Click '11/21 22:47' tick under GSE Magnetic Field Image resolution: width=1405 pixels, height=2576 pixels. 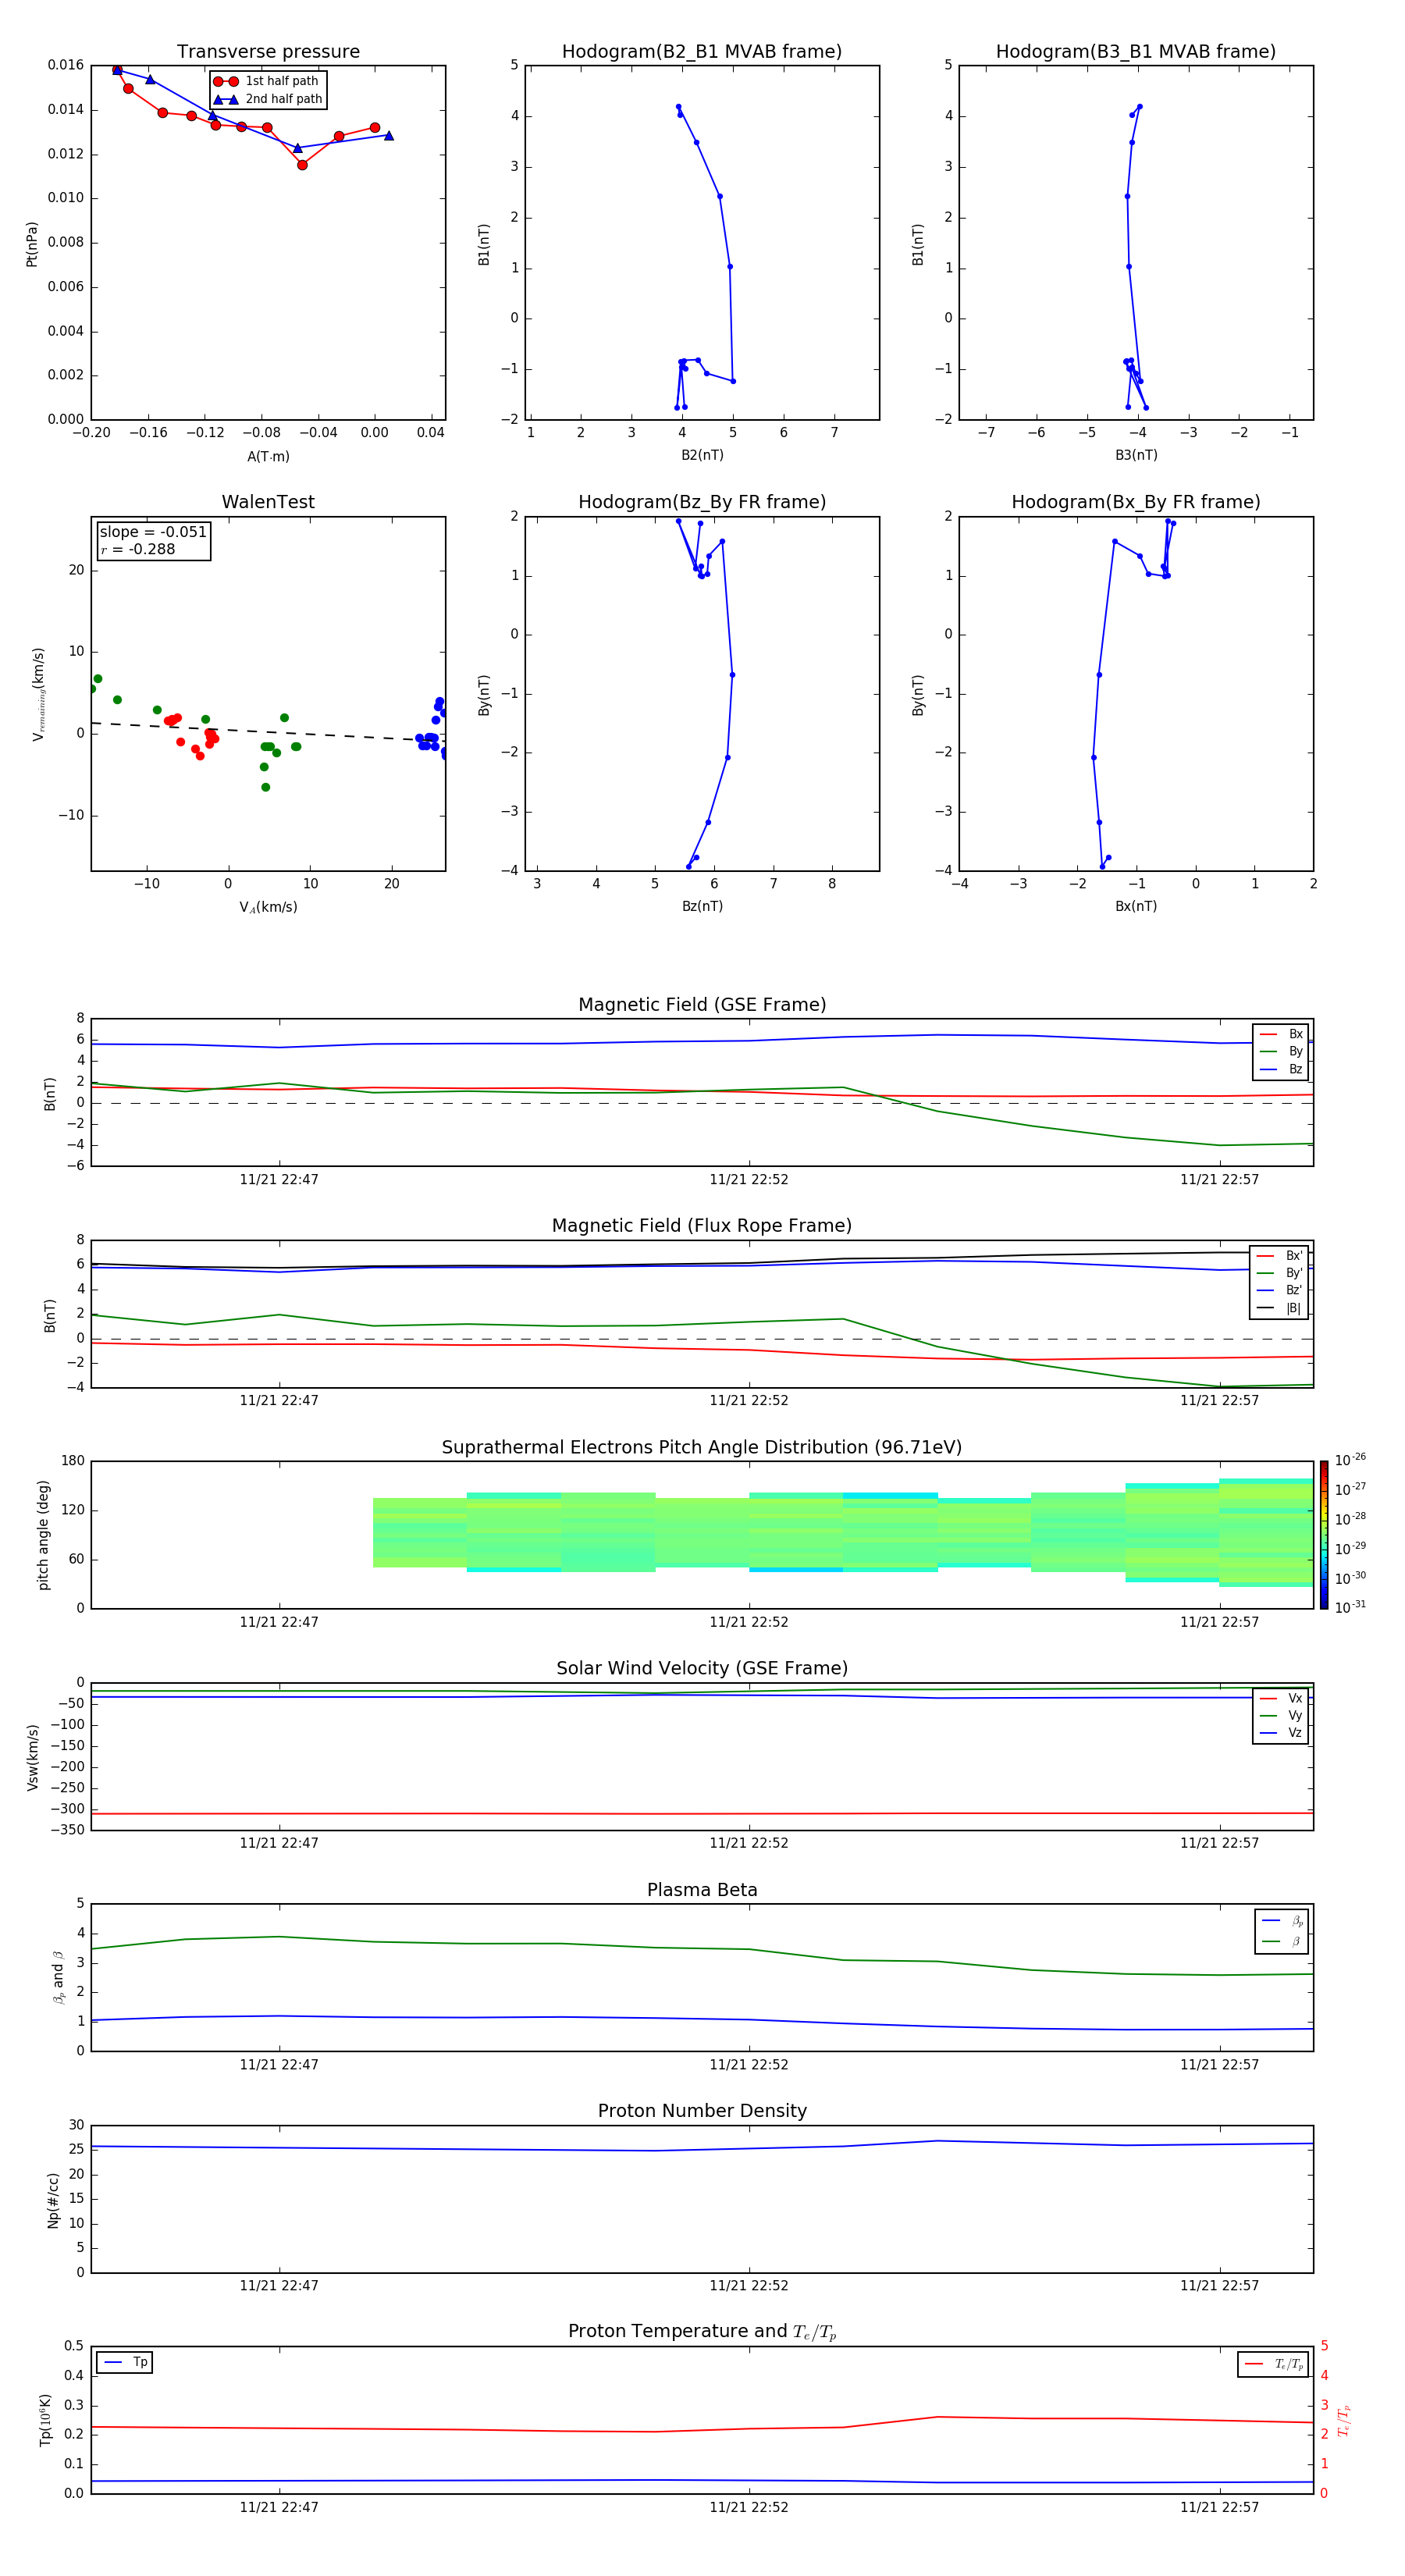coord(279,1180)
